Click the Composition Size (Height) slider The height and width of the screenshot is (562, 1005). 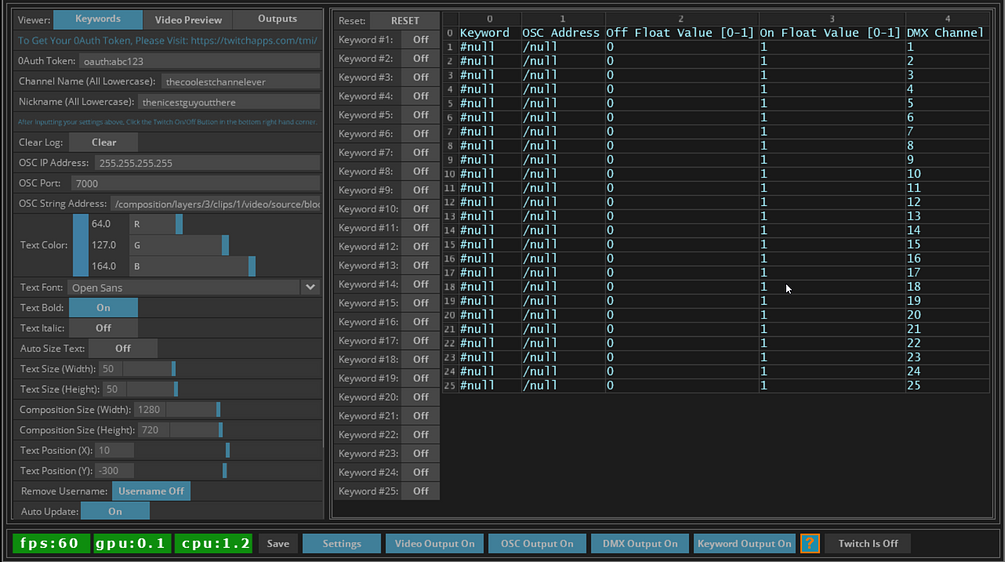tap(245, 430)
